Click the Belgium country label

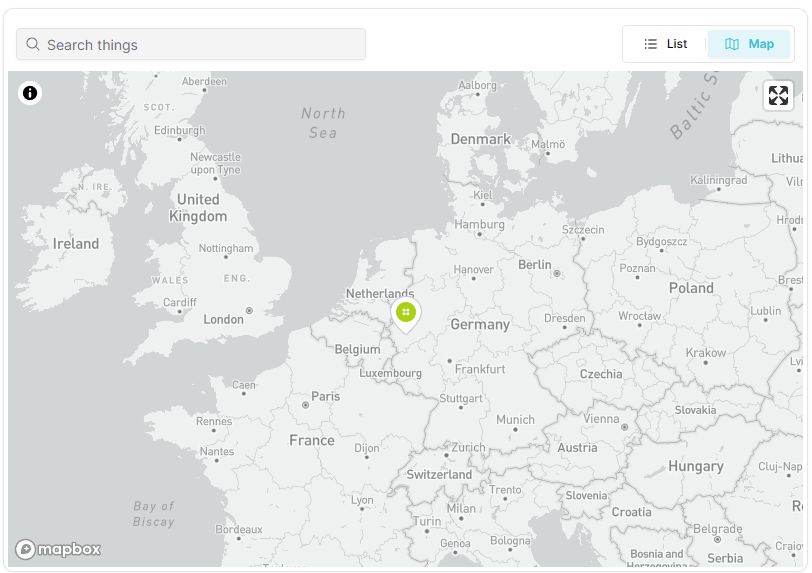[x=357, y=349]
